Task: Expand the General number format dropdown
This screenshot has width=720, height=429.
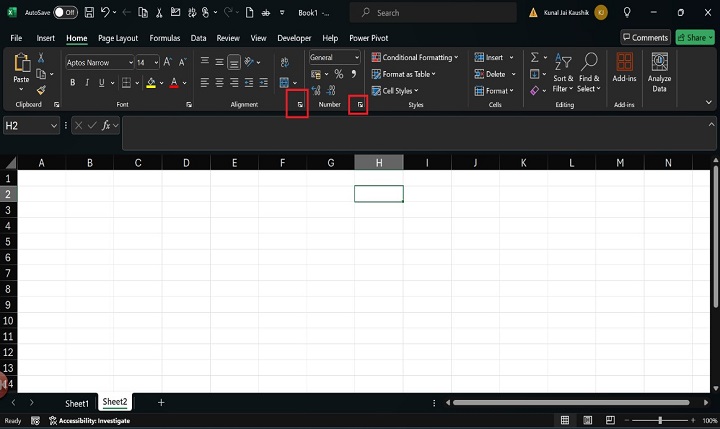Action: point(355,58)
